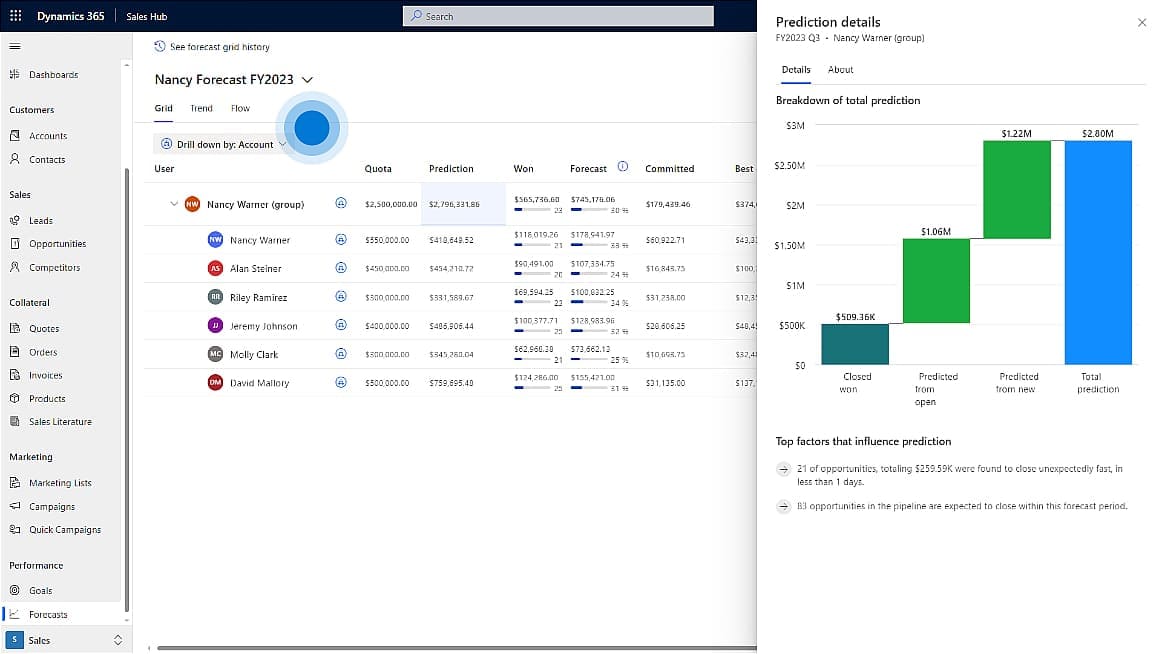Open Opportunities in the sidebar

[58, 244]
